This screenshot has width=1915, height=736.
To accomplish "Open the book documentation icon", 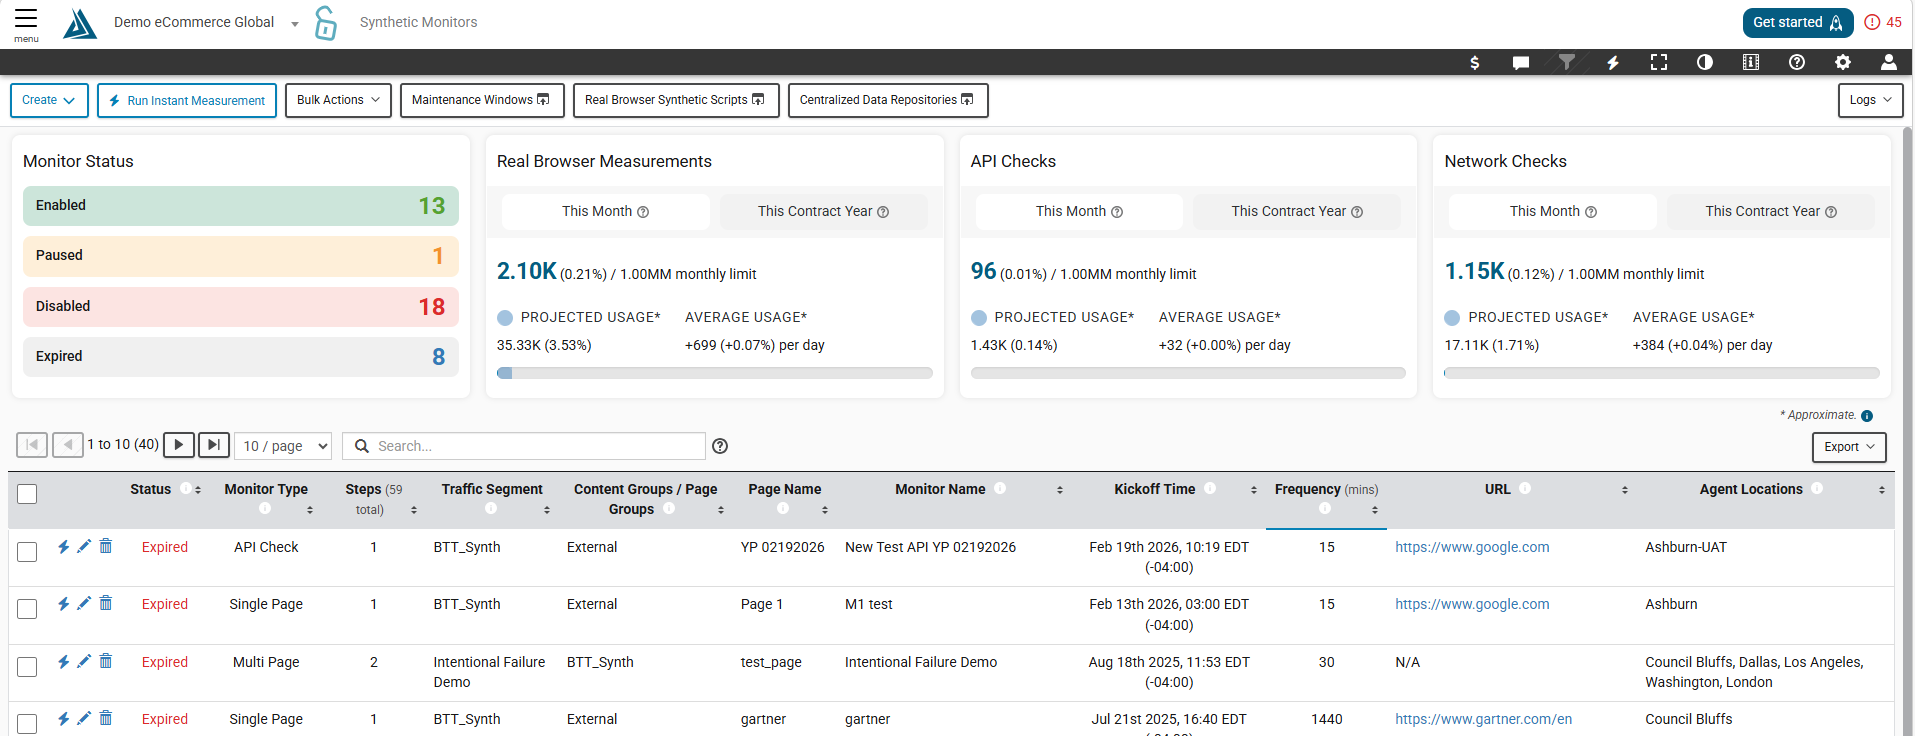I will click(x=1751, y=62).
